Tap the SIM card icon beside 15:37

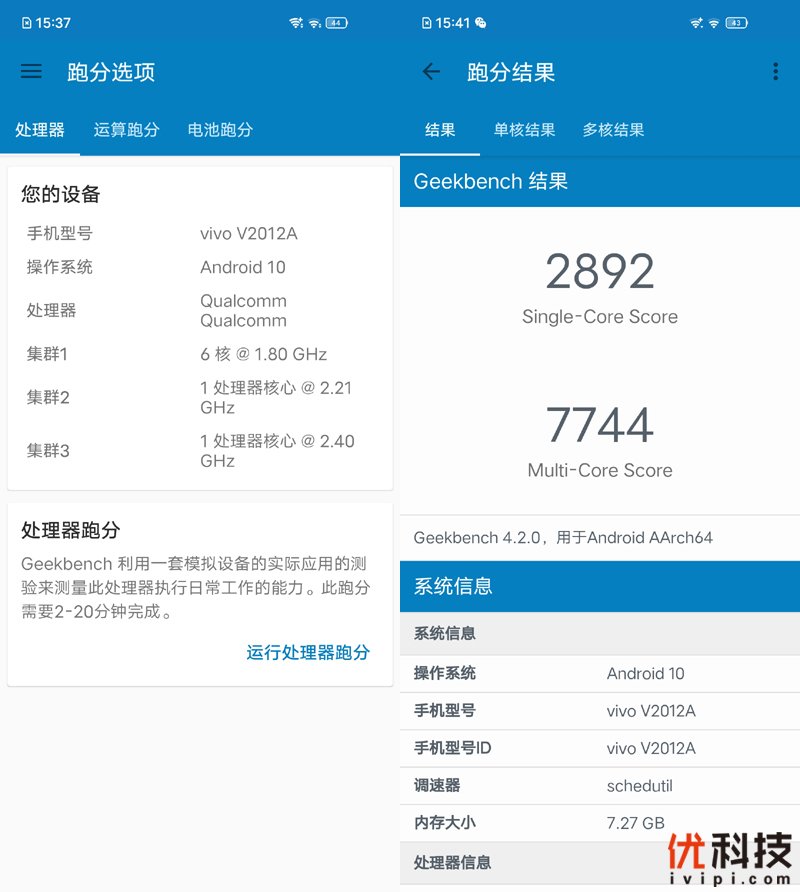click(x=25, y=23)
